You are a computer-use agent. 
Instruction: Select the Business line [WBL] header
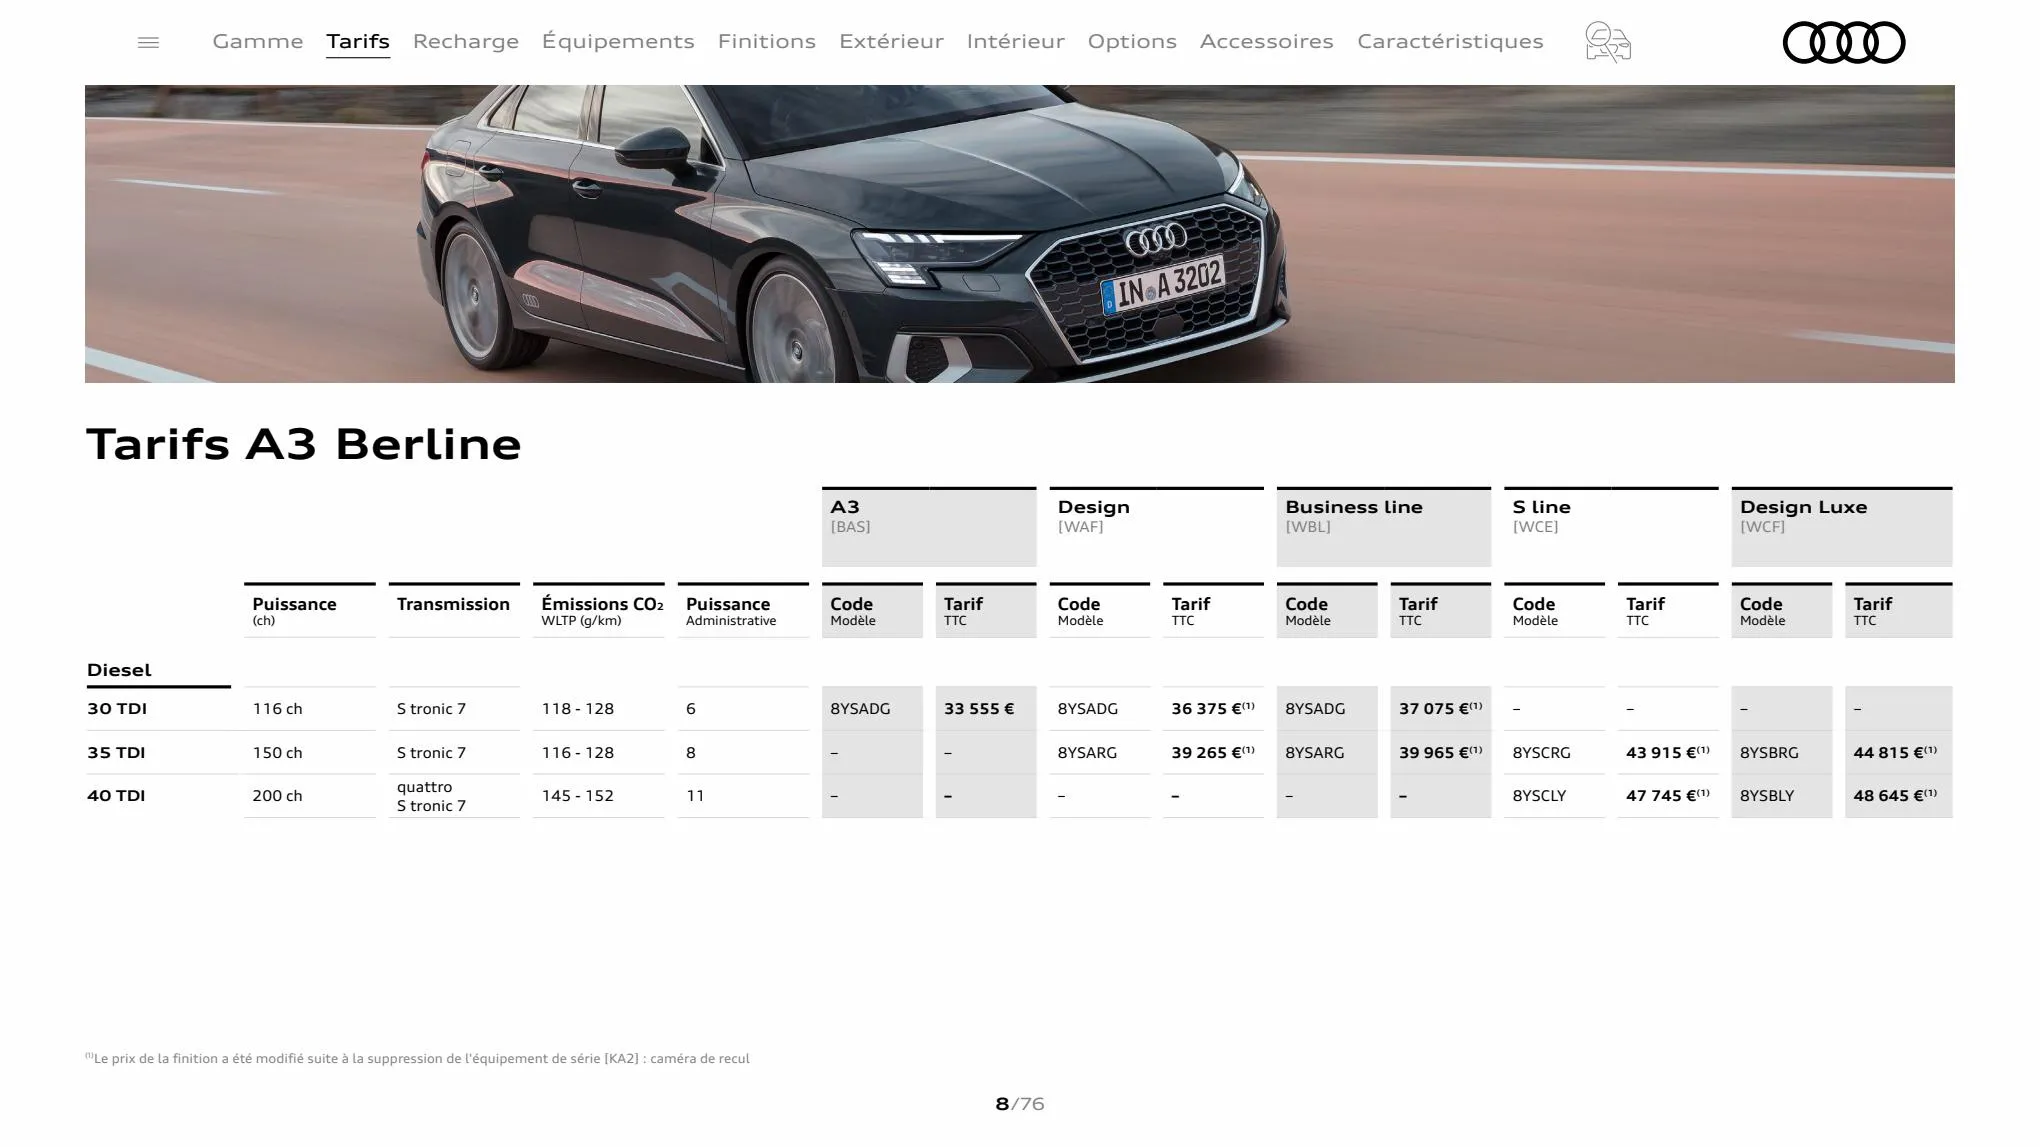pos(1384,527)
